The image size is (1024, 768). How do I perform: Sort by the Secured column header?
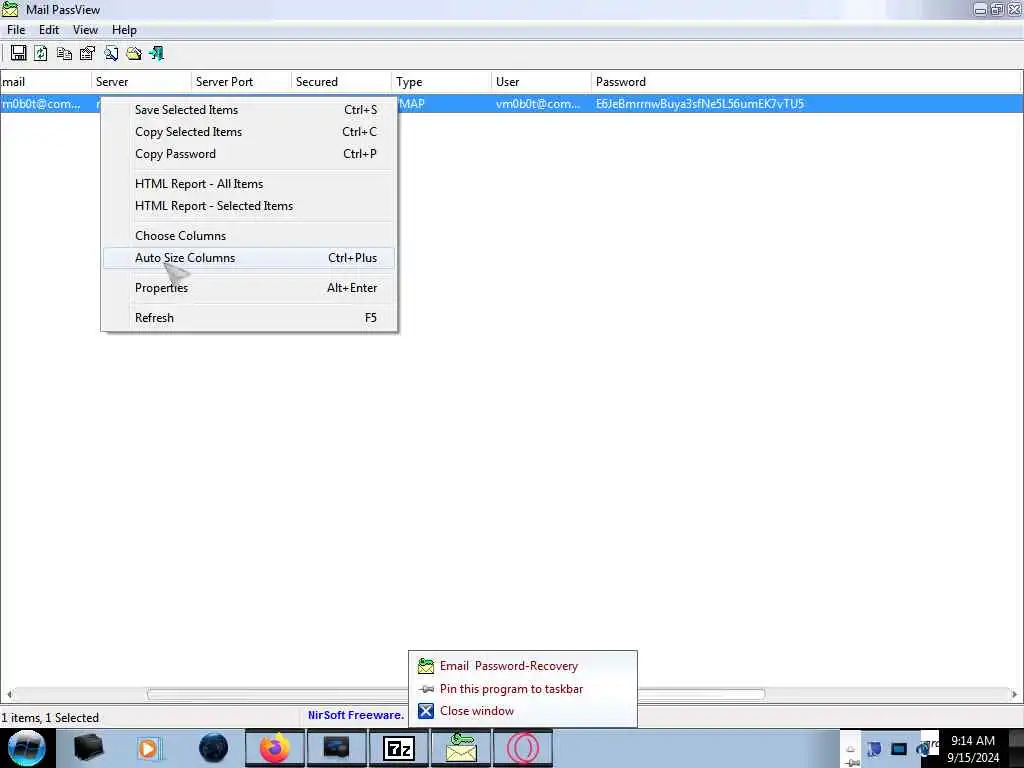point(342,82)
